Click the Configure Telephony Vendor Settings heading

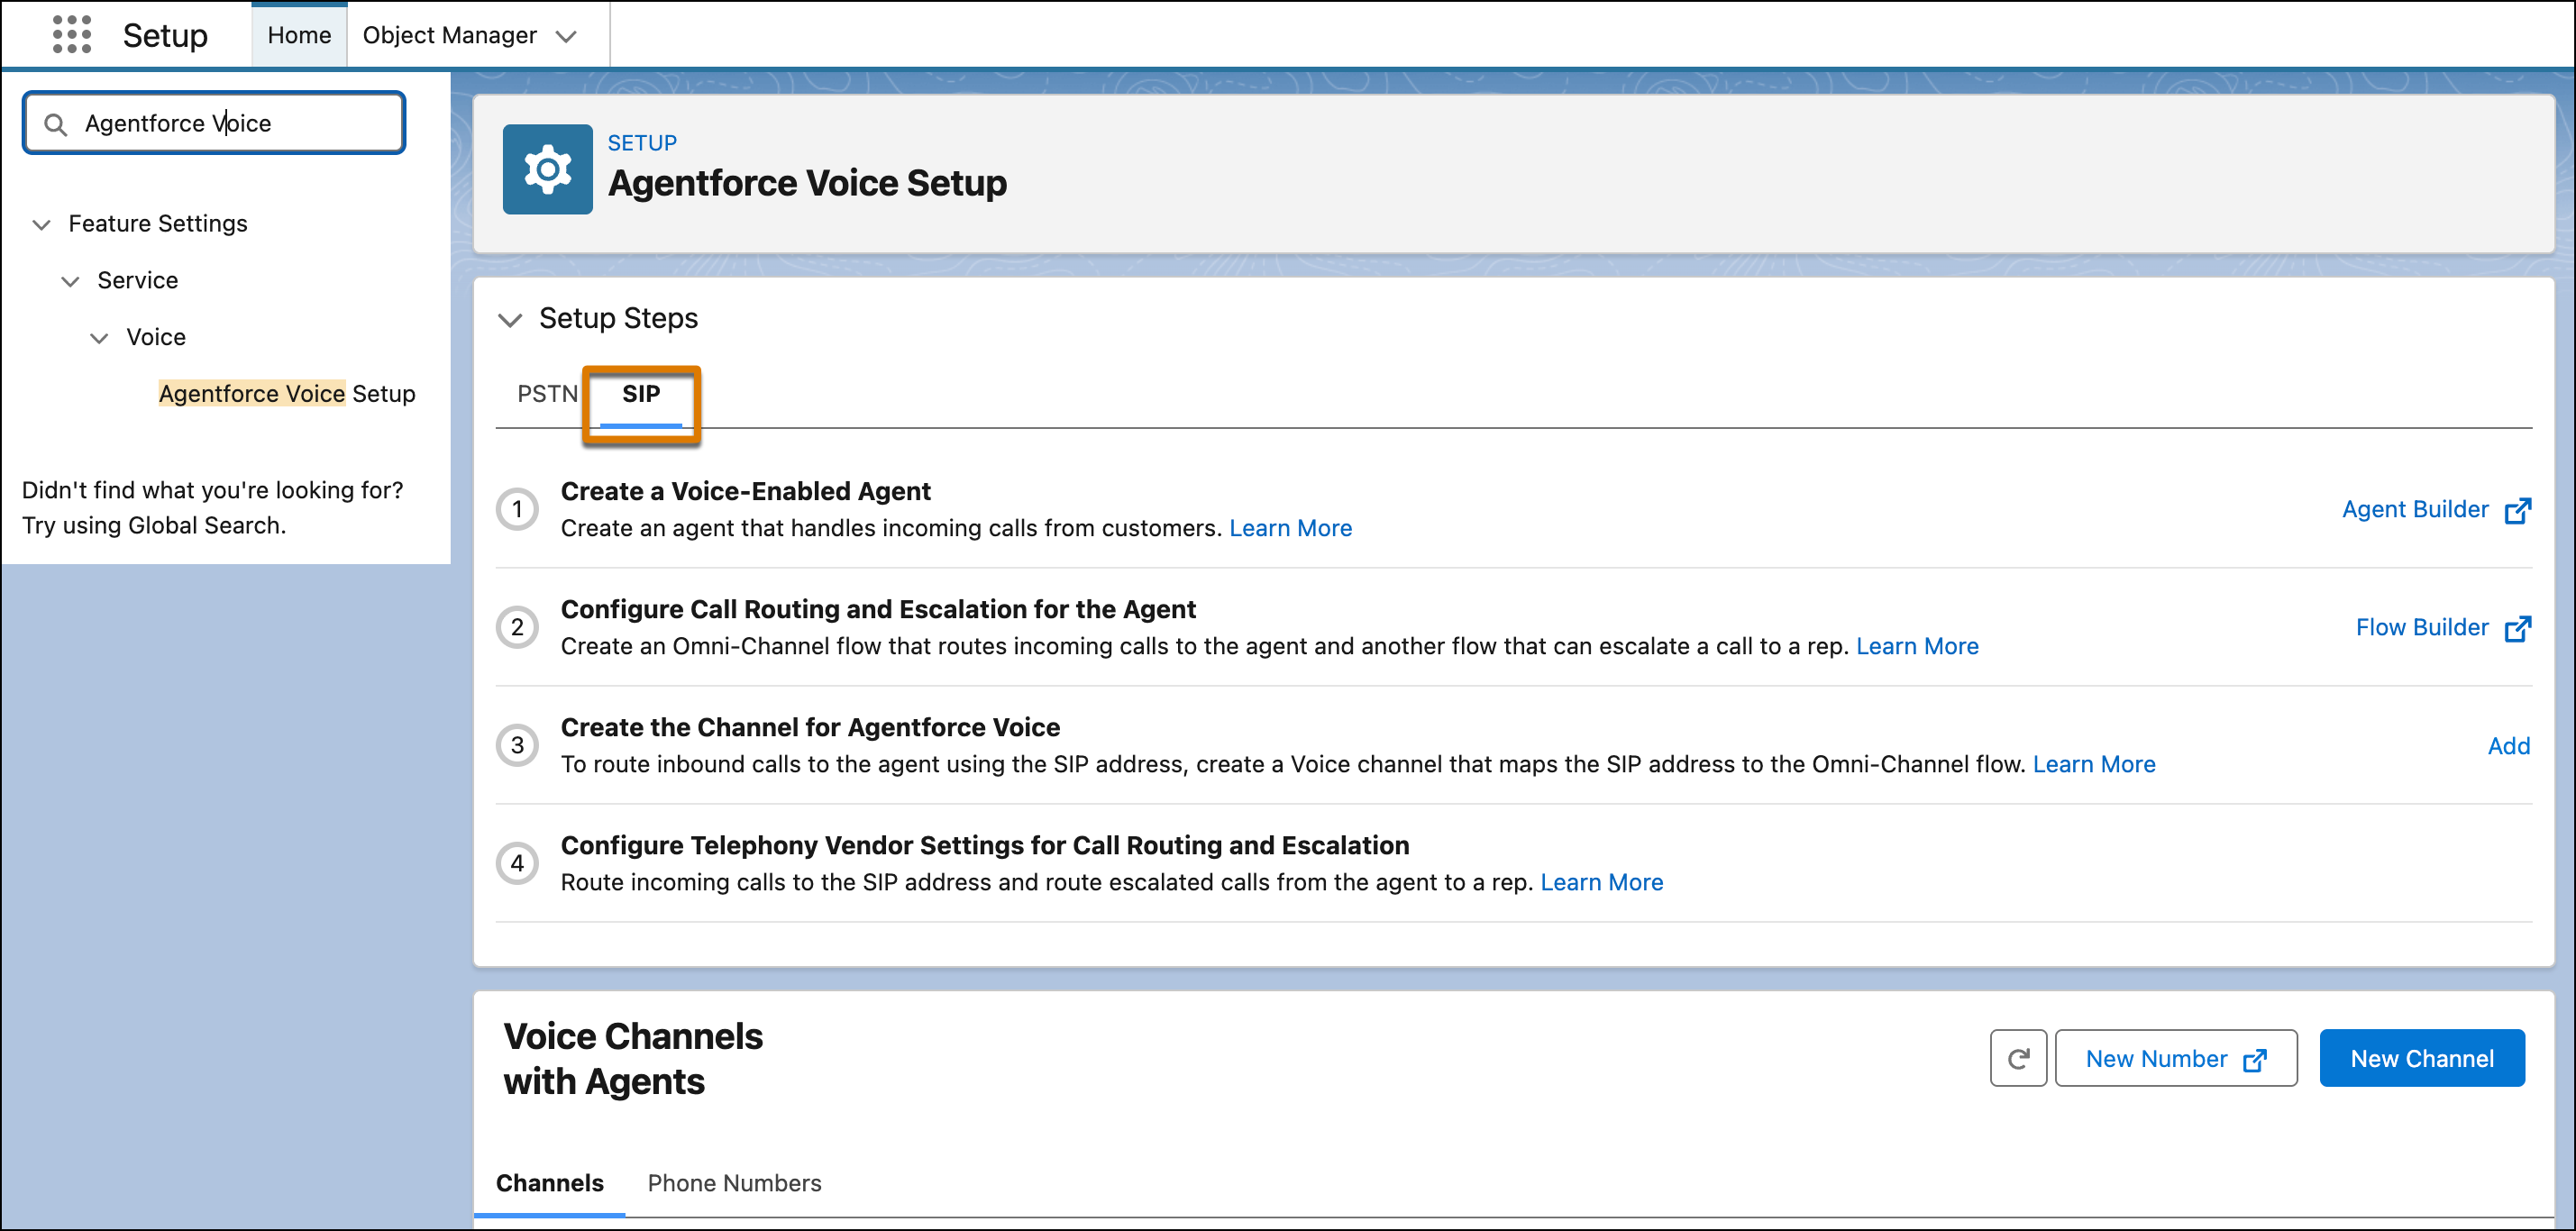985,845
